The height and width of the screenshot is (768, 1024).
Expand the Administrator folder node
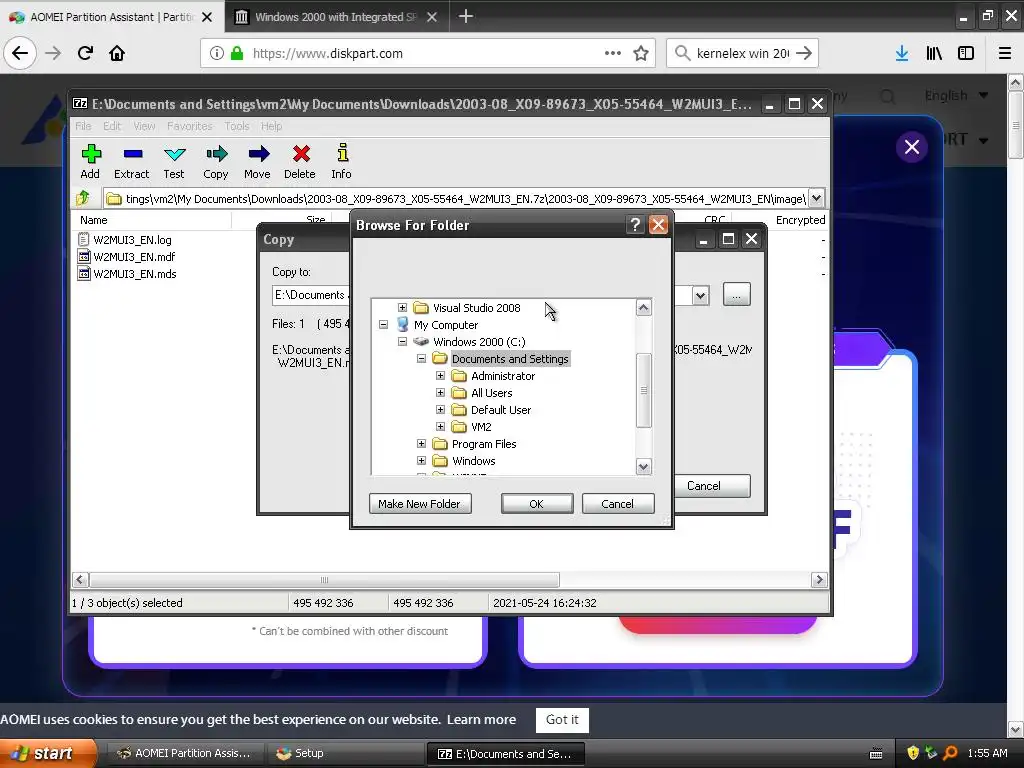point(440,376)
